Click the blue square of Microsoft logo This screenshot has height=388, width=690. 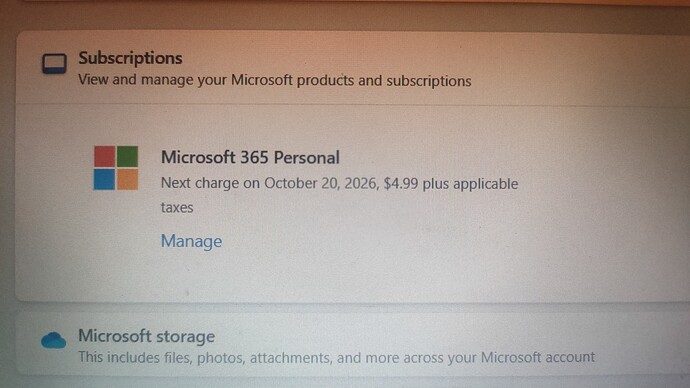pos(104,179)
